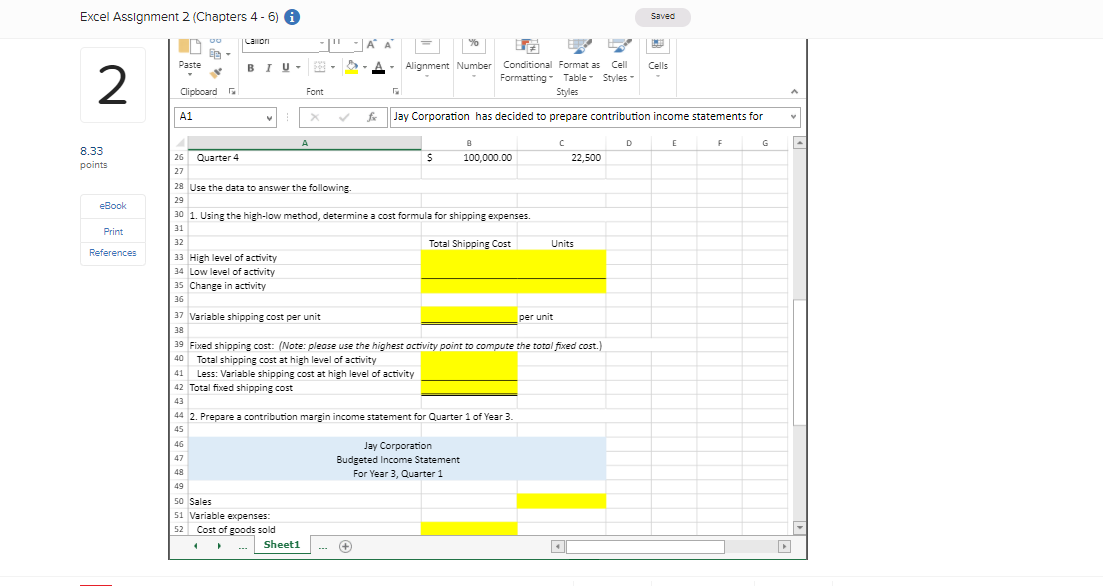The image size is (1103, 586).
Task: Click inside the Name Box showing A1
Action: pos(220,117)
